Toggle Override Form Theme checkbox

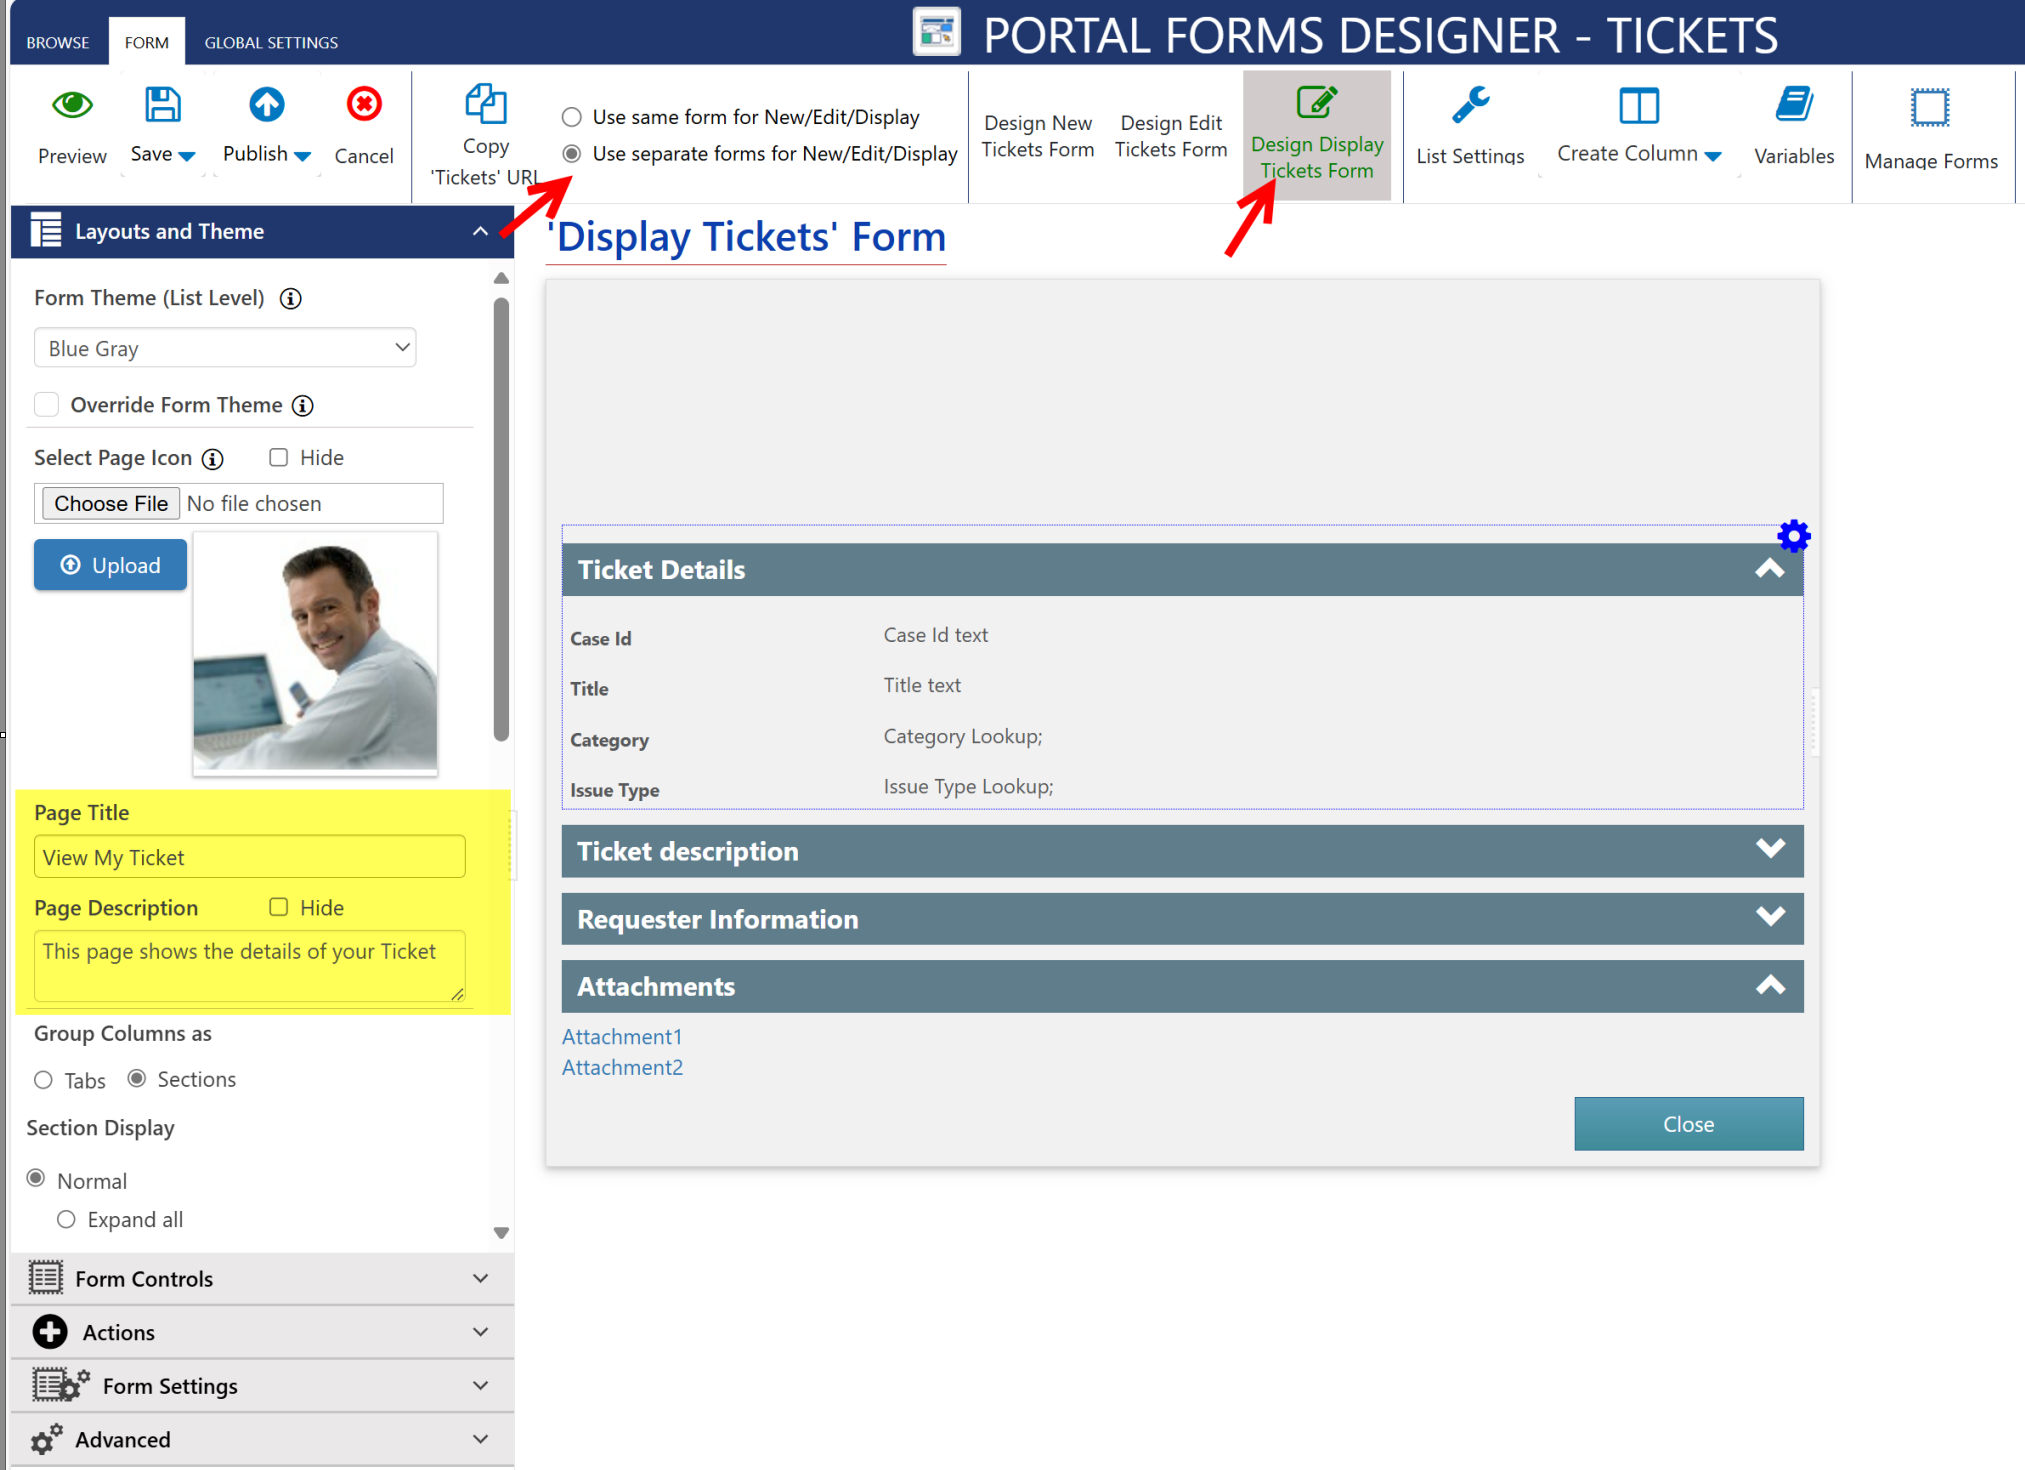pyautogui.click(x=47, y=407)
